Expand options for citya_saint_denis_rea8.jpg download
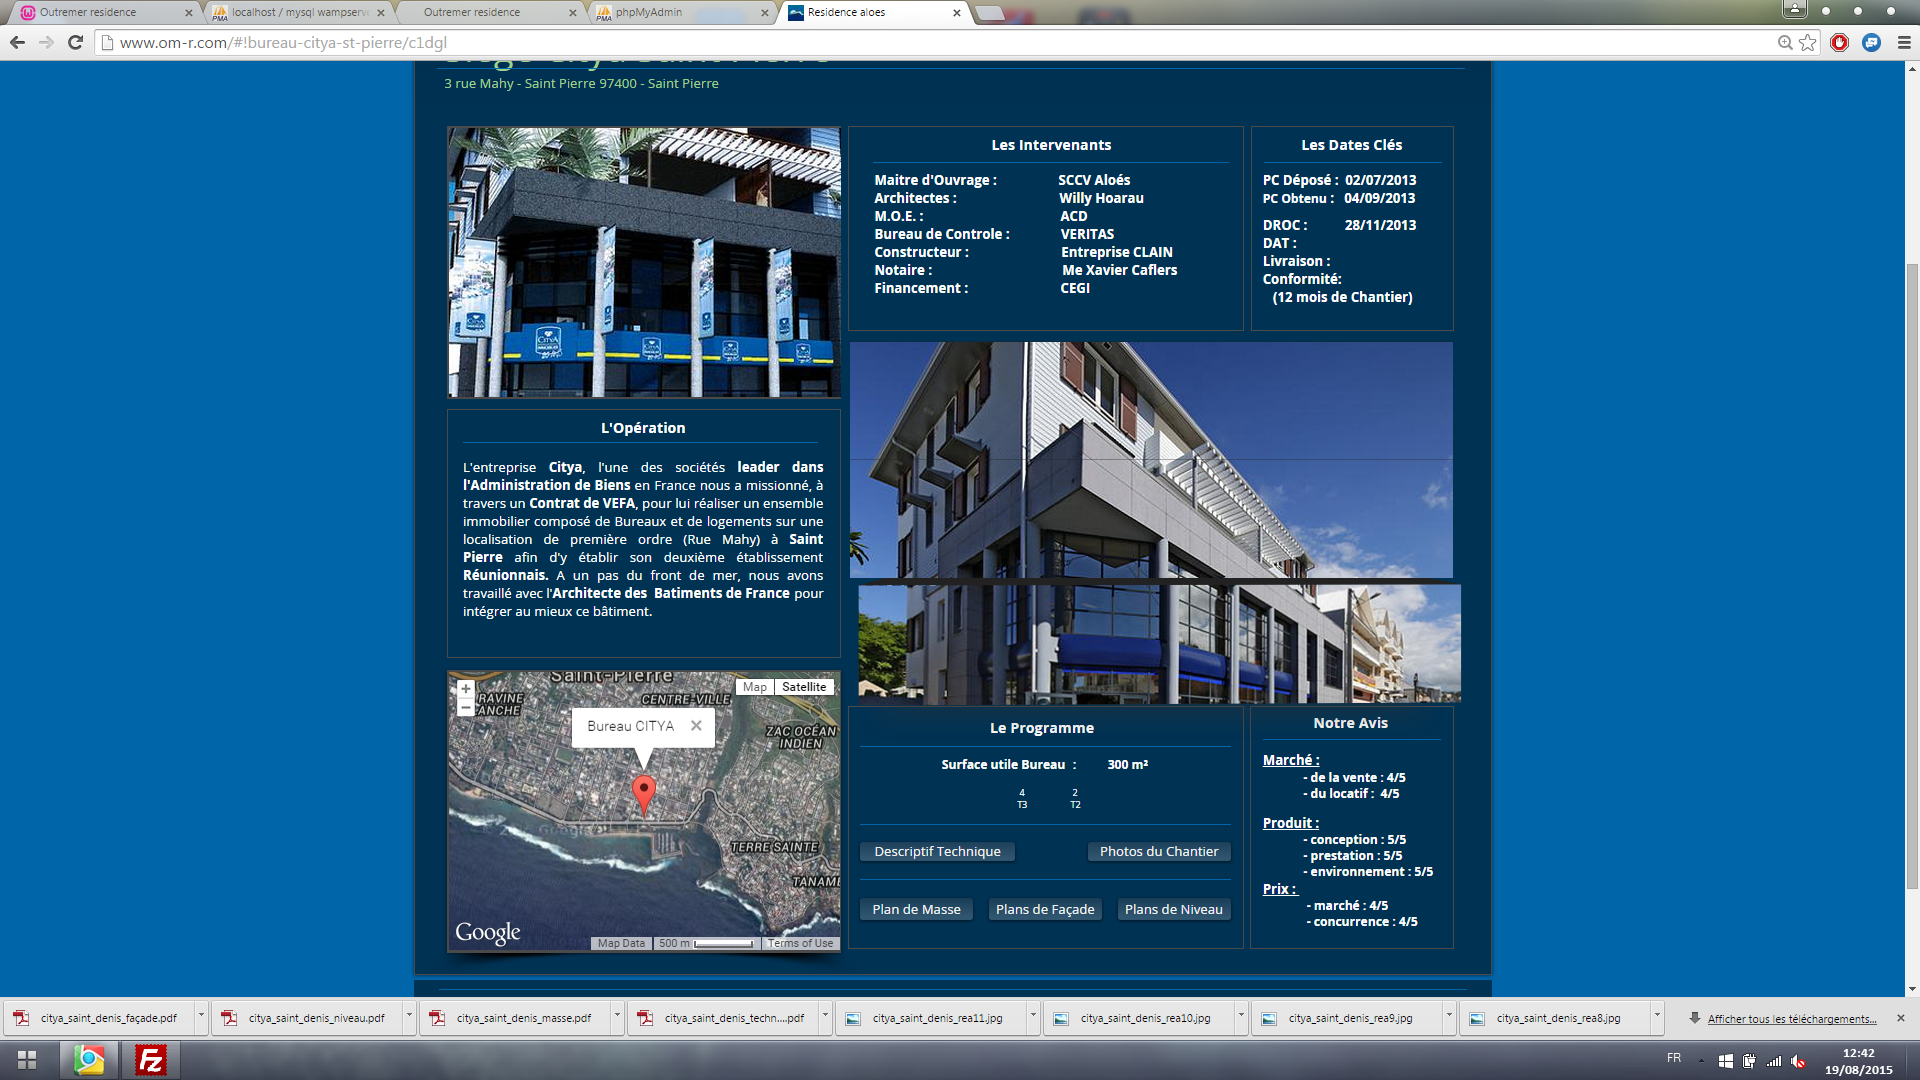 tap(1657, 1016)
